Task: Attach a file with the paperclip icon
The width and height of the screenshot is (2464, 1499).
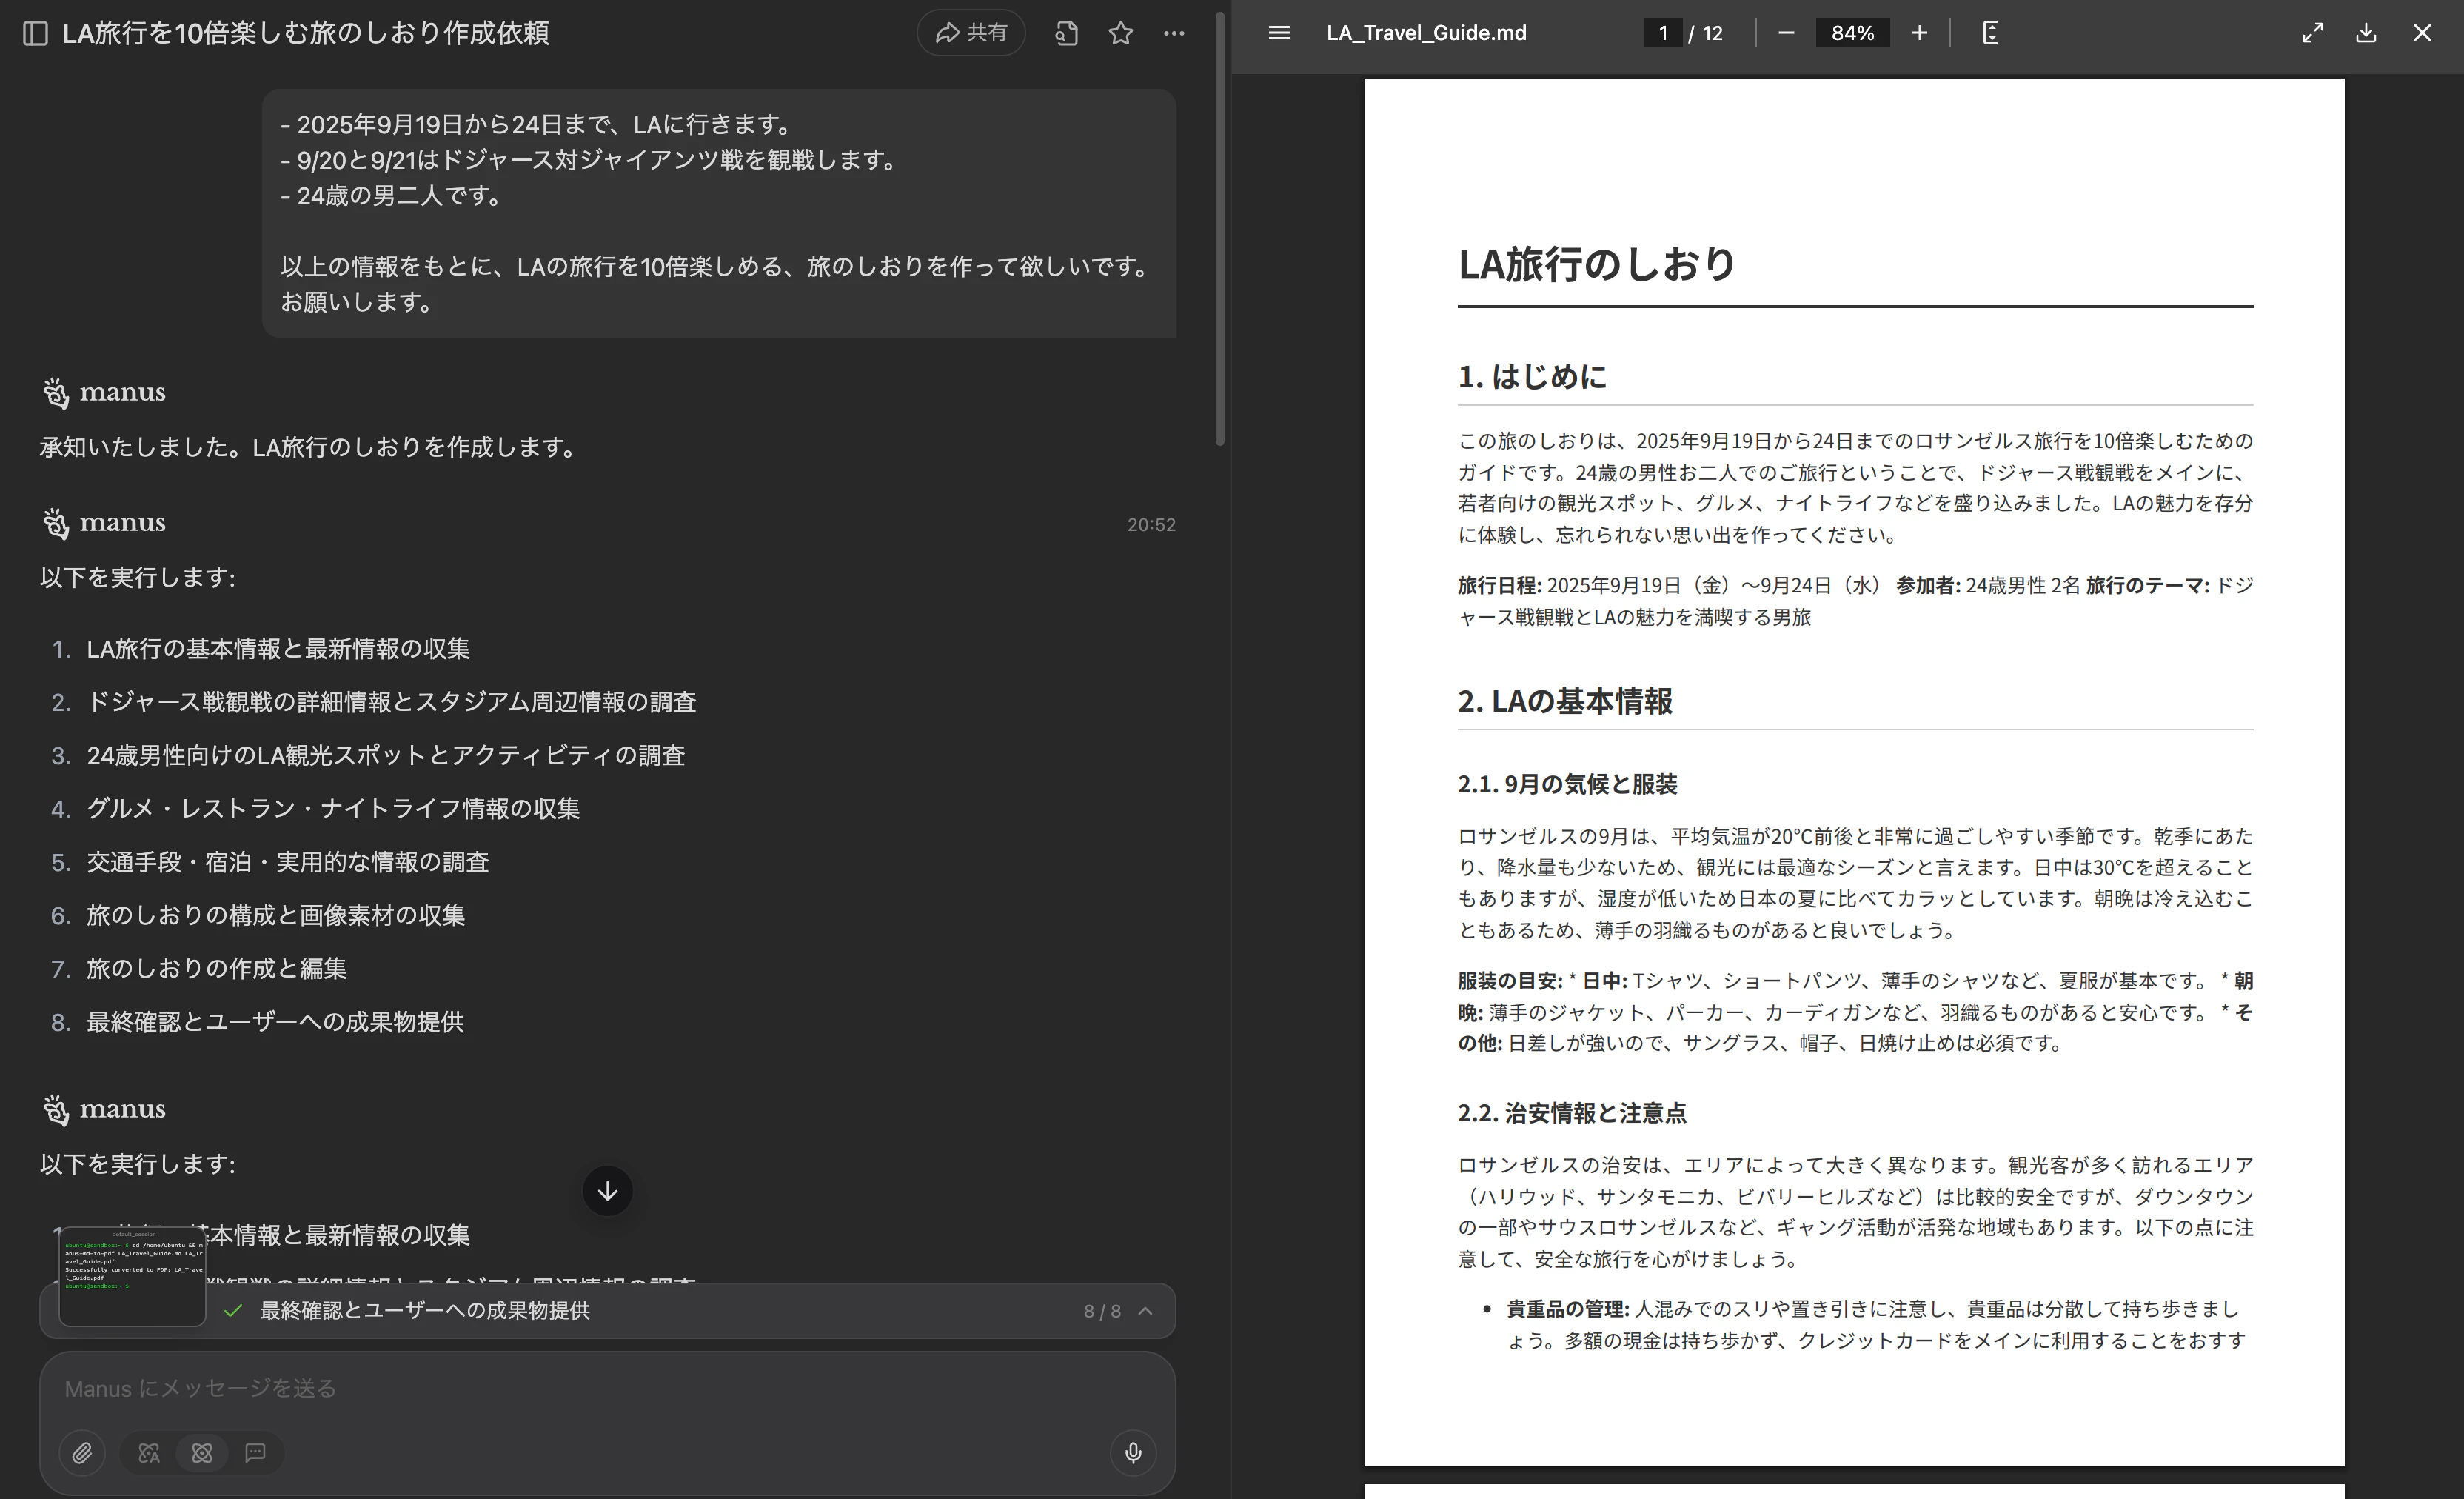Action: [x=82, y=1453]
